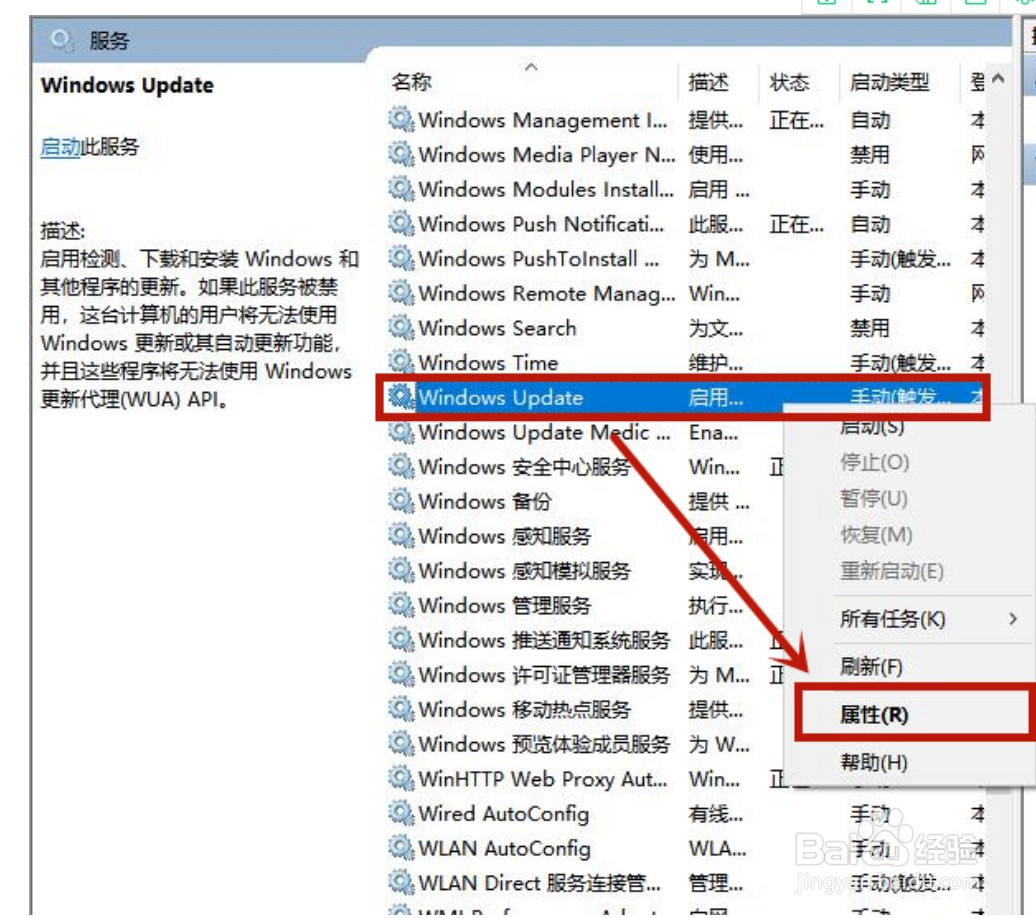The width and height of the screenshot is (1036, 918).
Task: Sort by the 状态 column header
Action: [x=789, y=82]
